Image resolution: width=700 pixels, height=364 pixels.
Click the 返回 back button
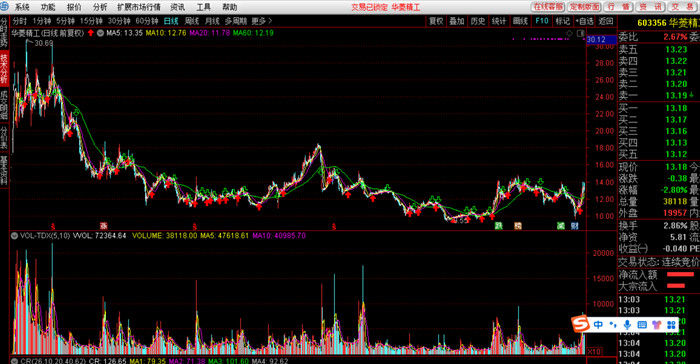coord(605,21)
